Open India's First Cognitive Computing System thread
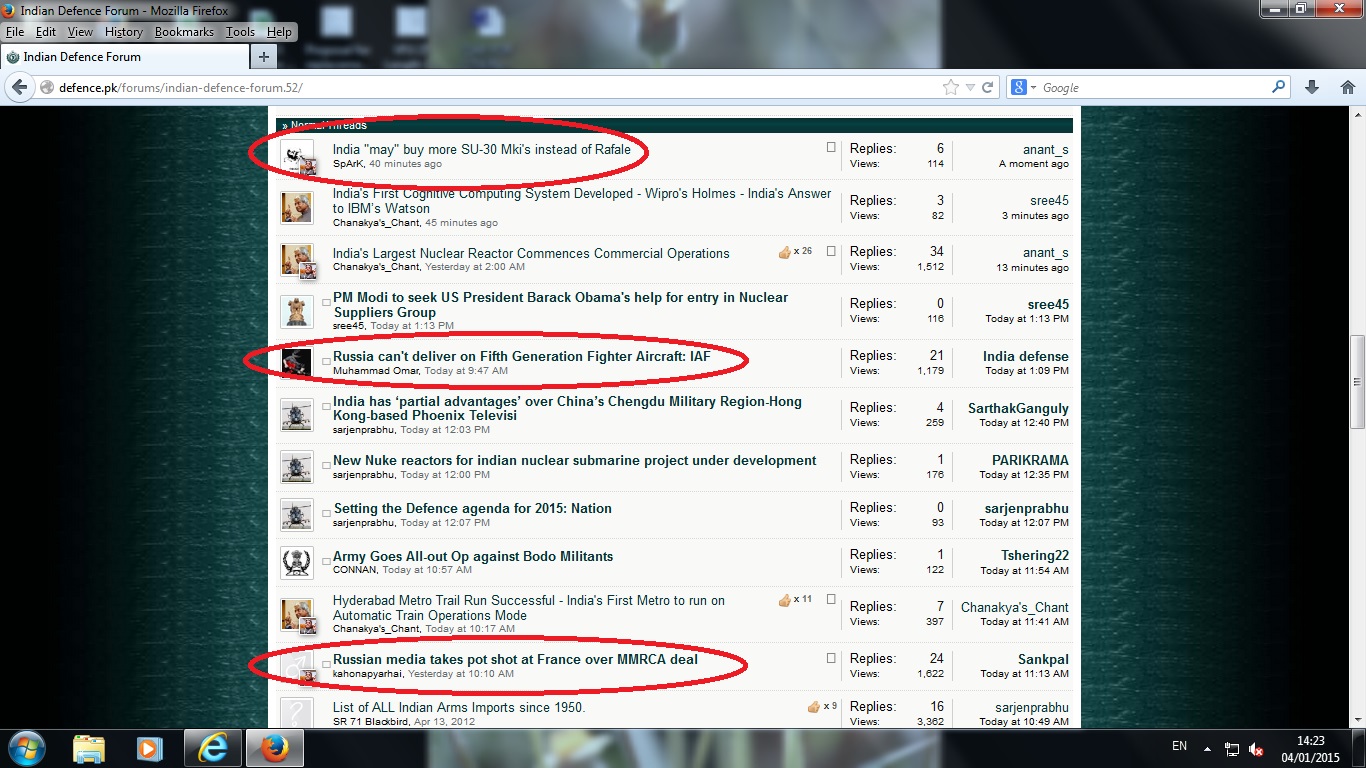 click(x=582, y=201)
